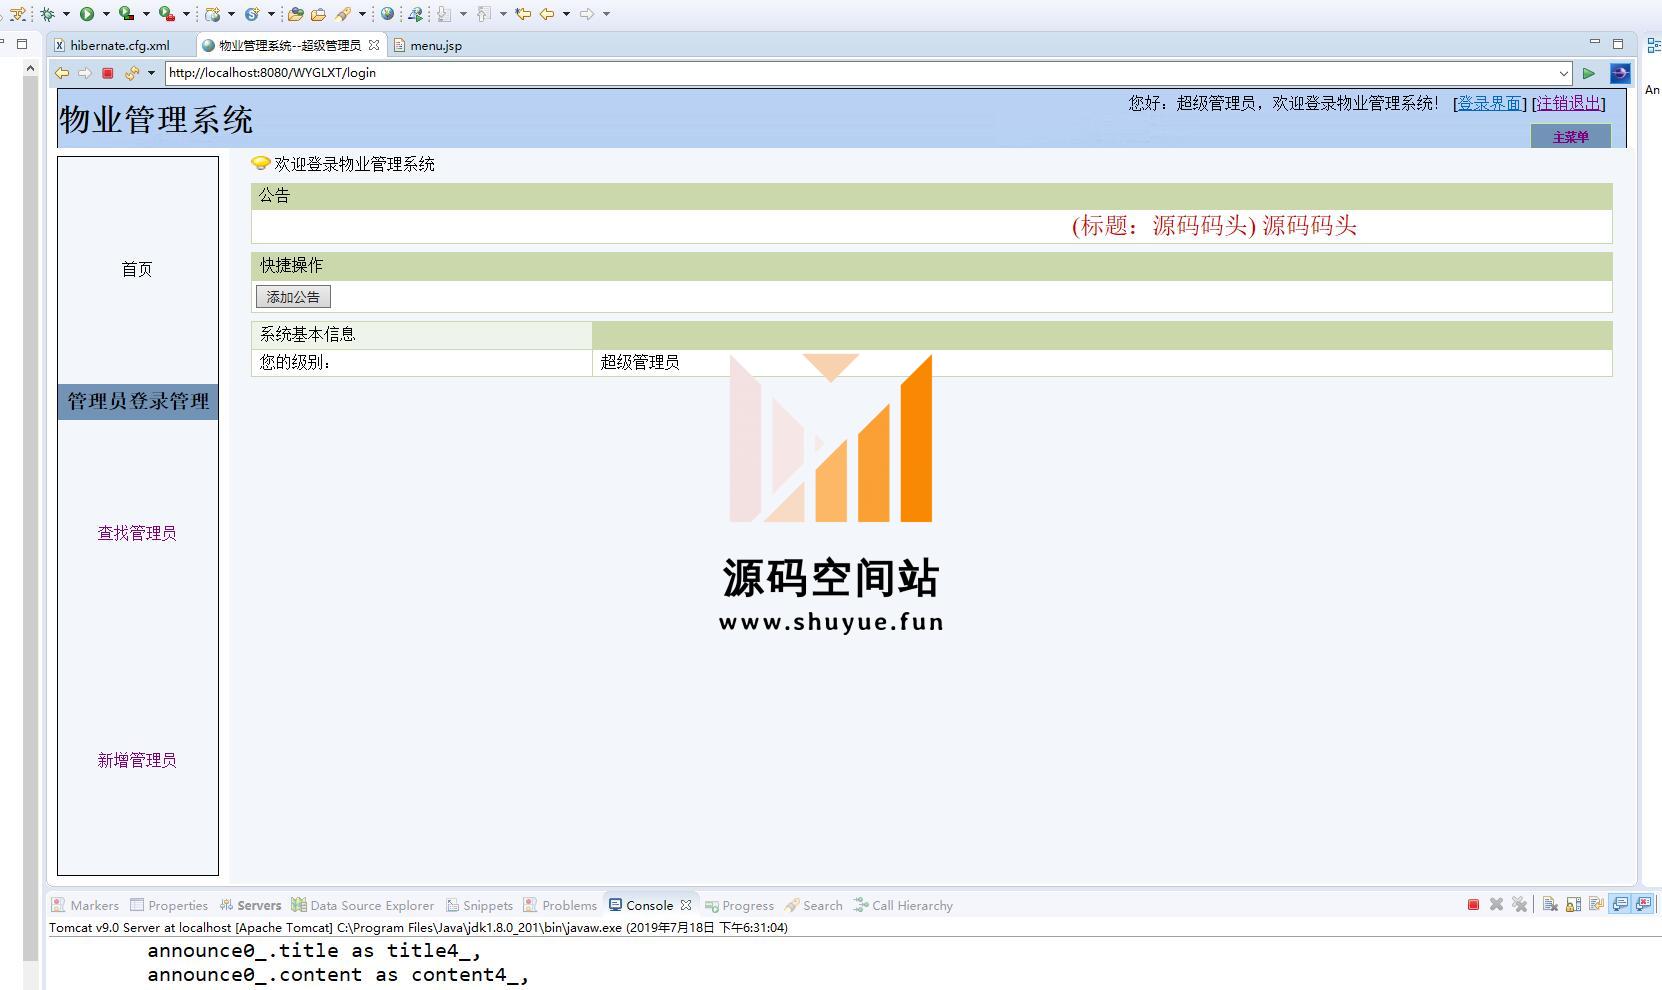Refresh the internal browser page

pos(132,73)
